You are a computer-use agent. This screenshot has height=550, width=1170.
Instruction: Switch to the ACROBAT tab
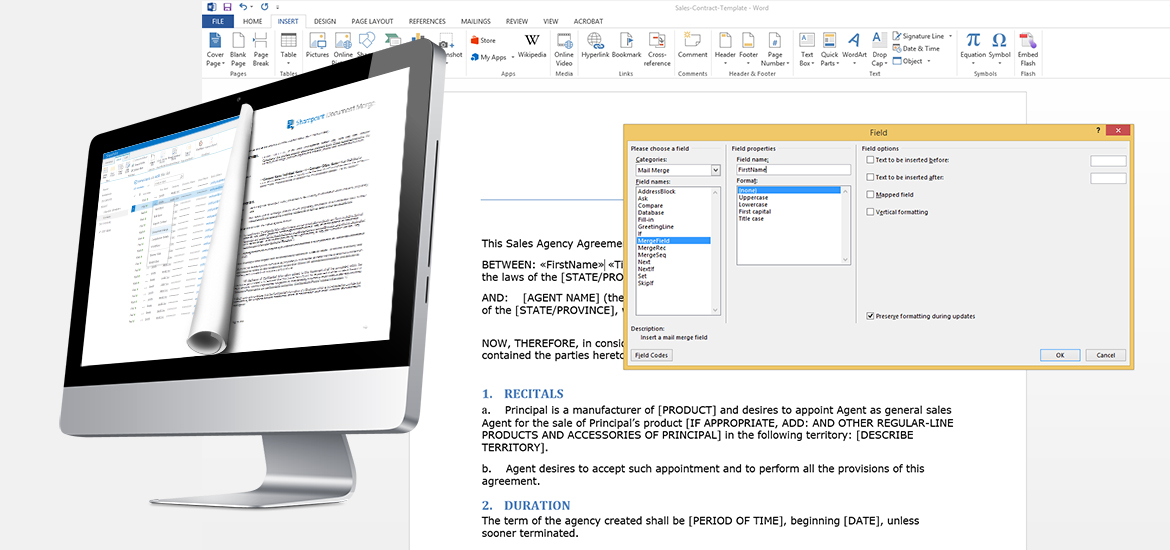coord(587,22)
